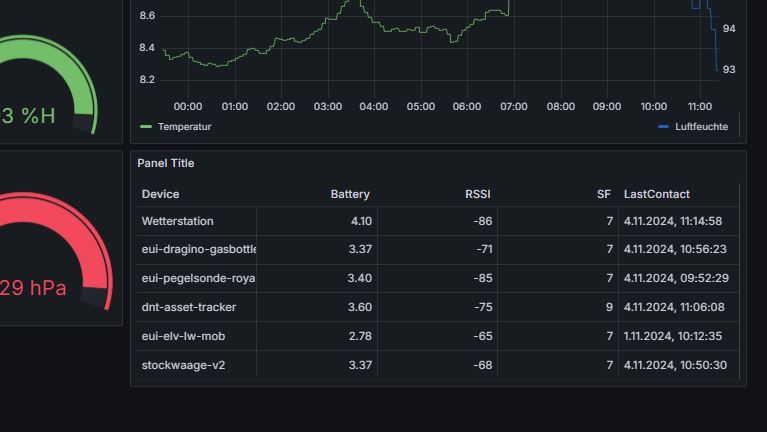Image resolution: width=767 pixels, height=432 pixels.
Task: Sort the table by RSSI column header
Action: tap(478, 194)
